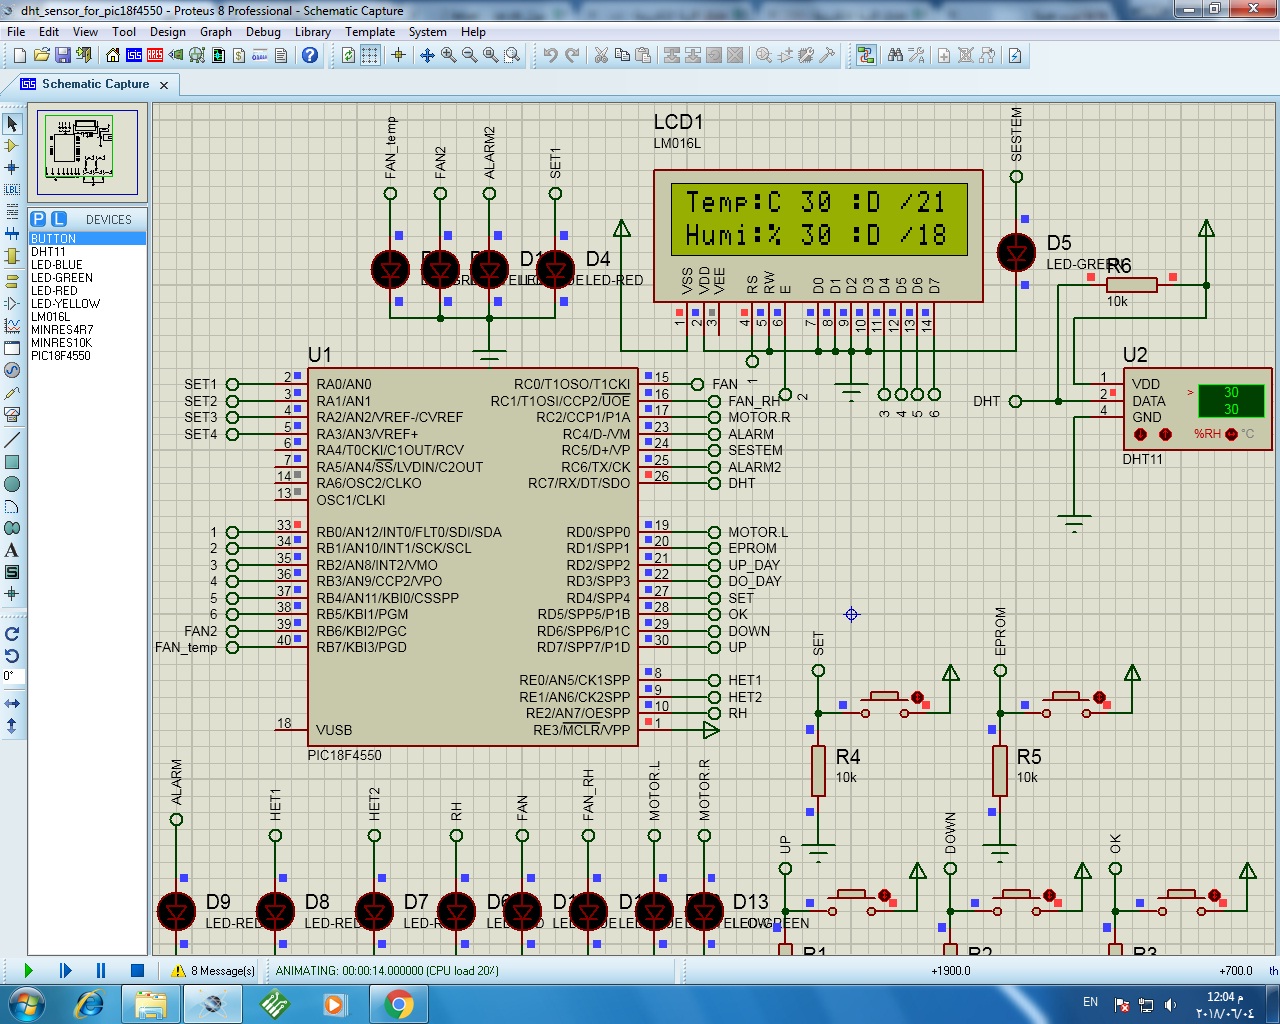Click the overview window thumbnail
The width and height of the screenshot is (1280, 1024).
point(88,153)
